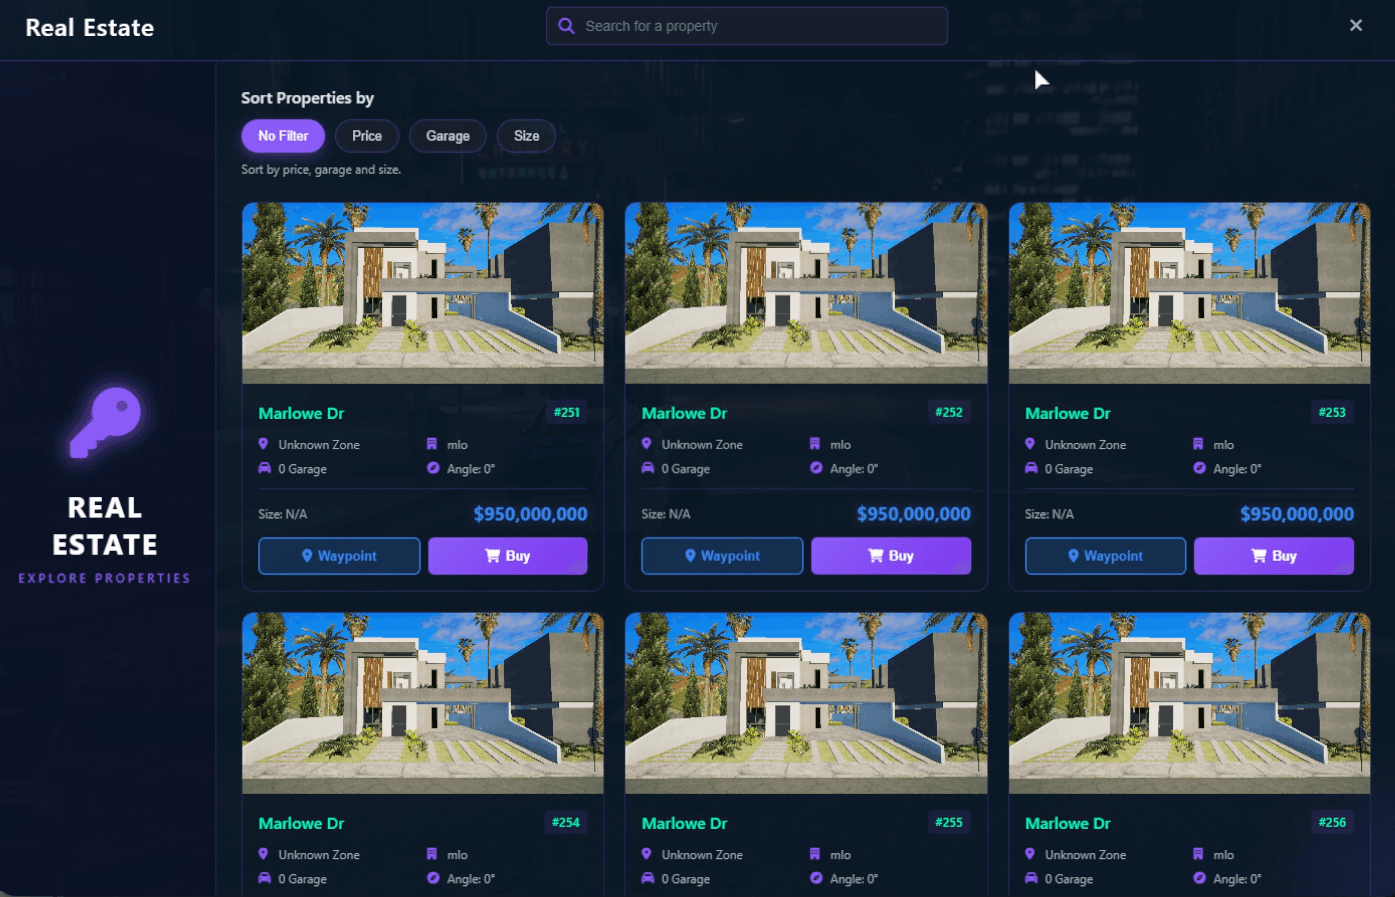Click location pin icon on card #255
Screen dimensions: 1395x897
pyautogui.click(x=646, y=854)
